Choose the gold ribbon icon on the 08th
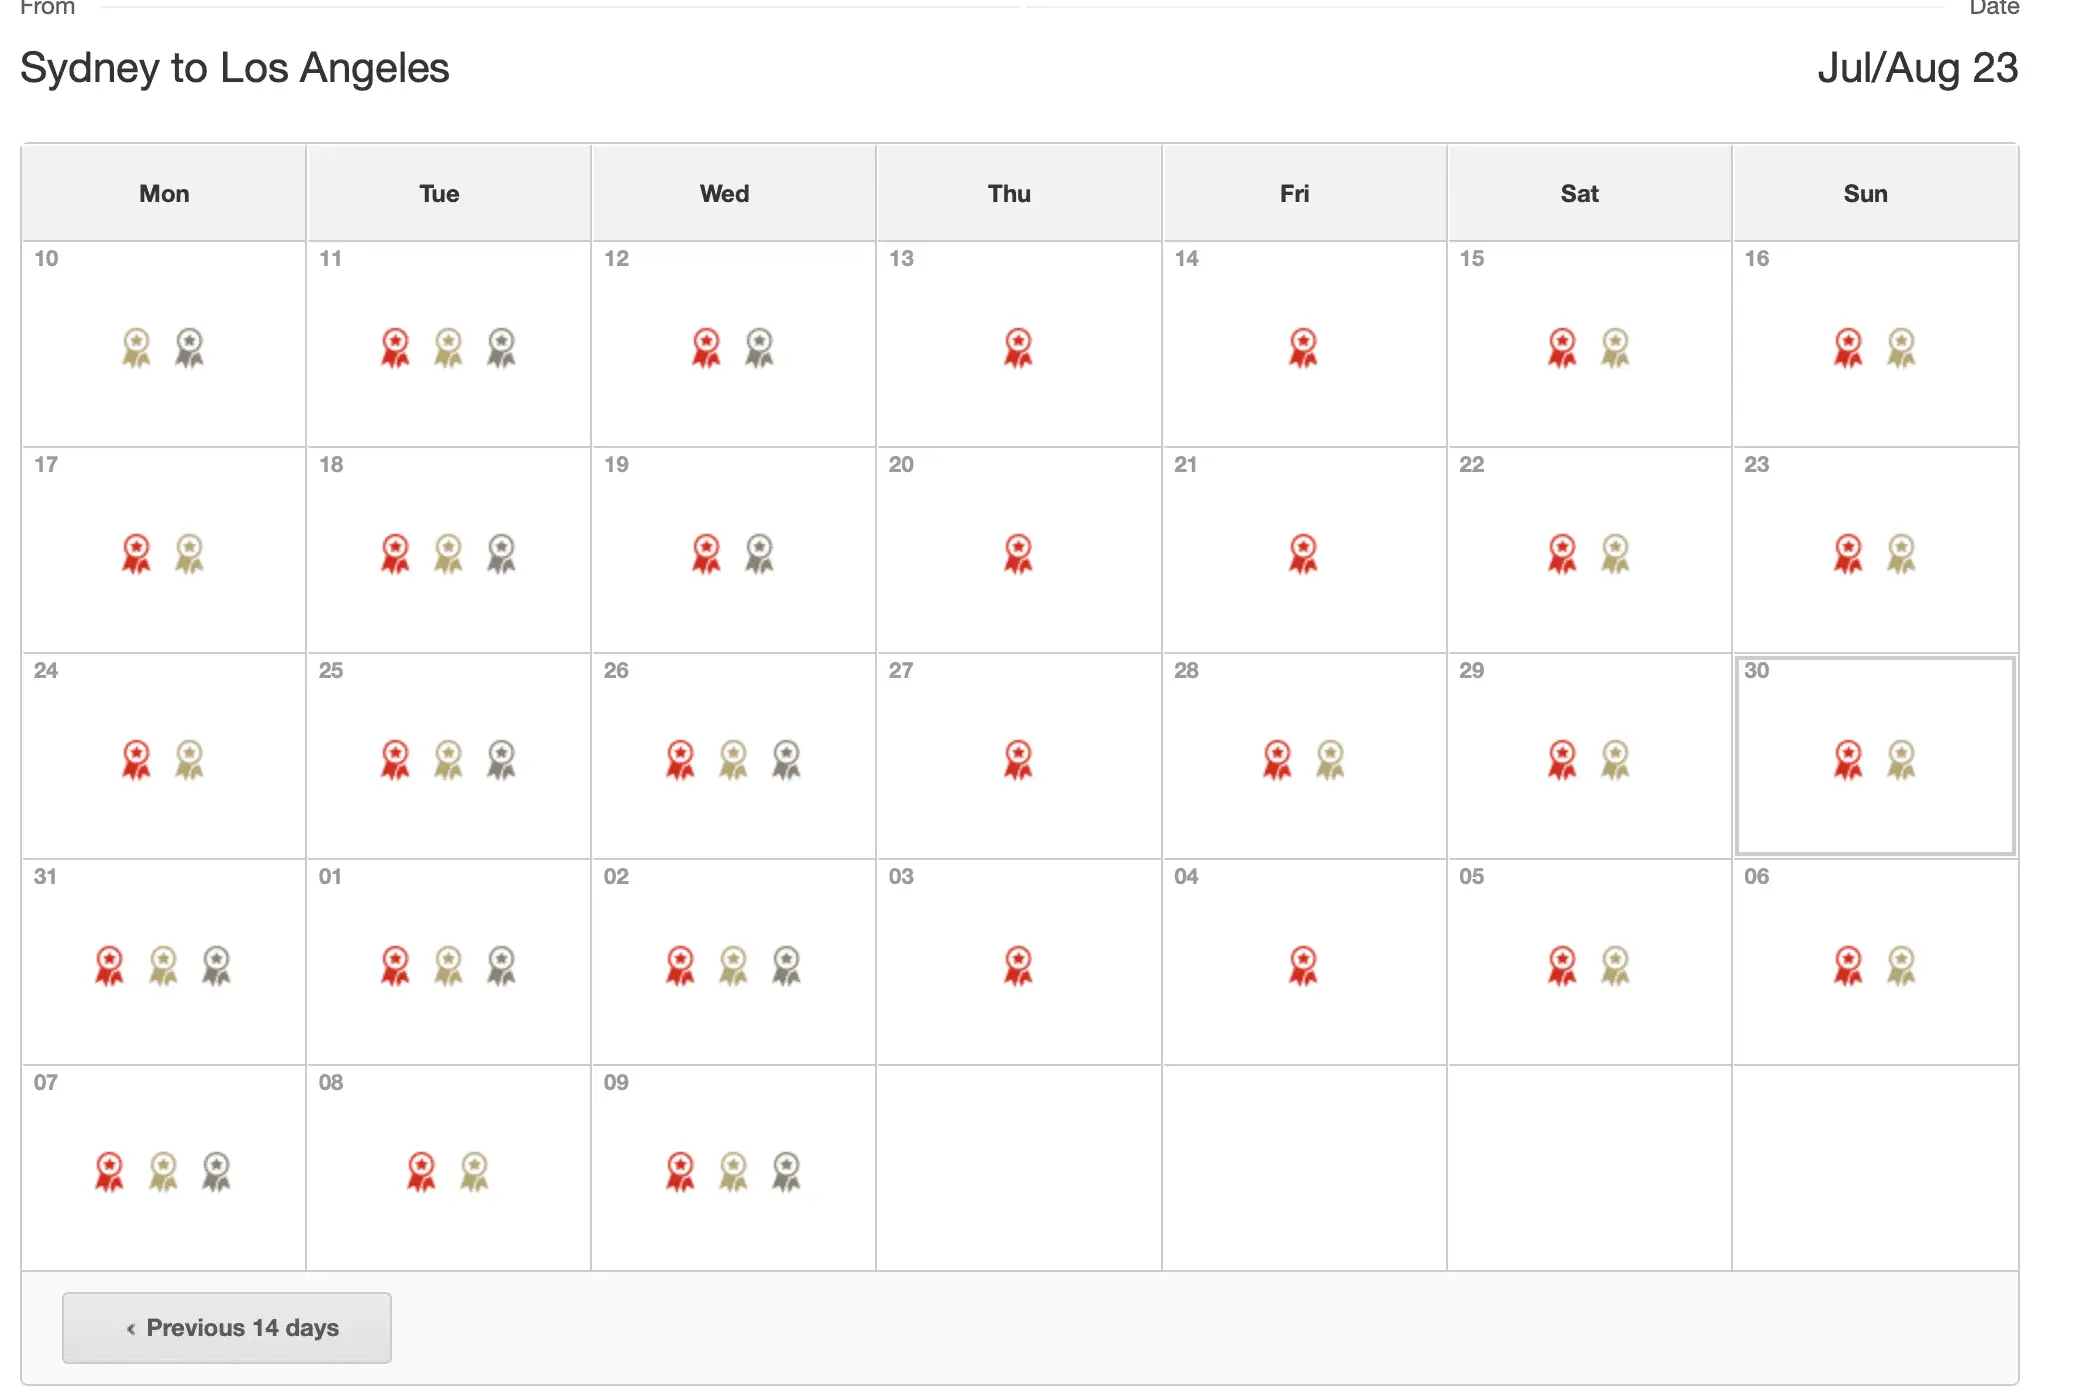 click(474, 1172)
